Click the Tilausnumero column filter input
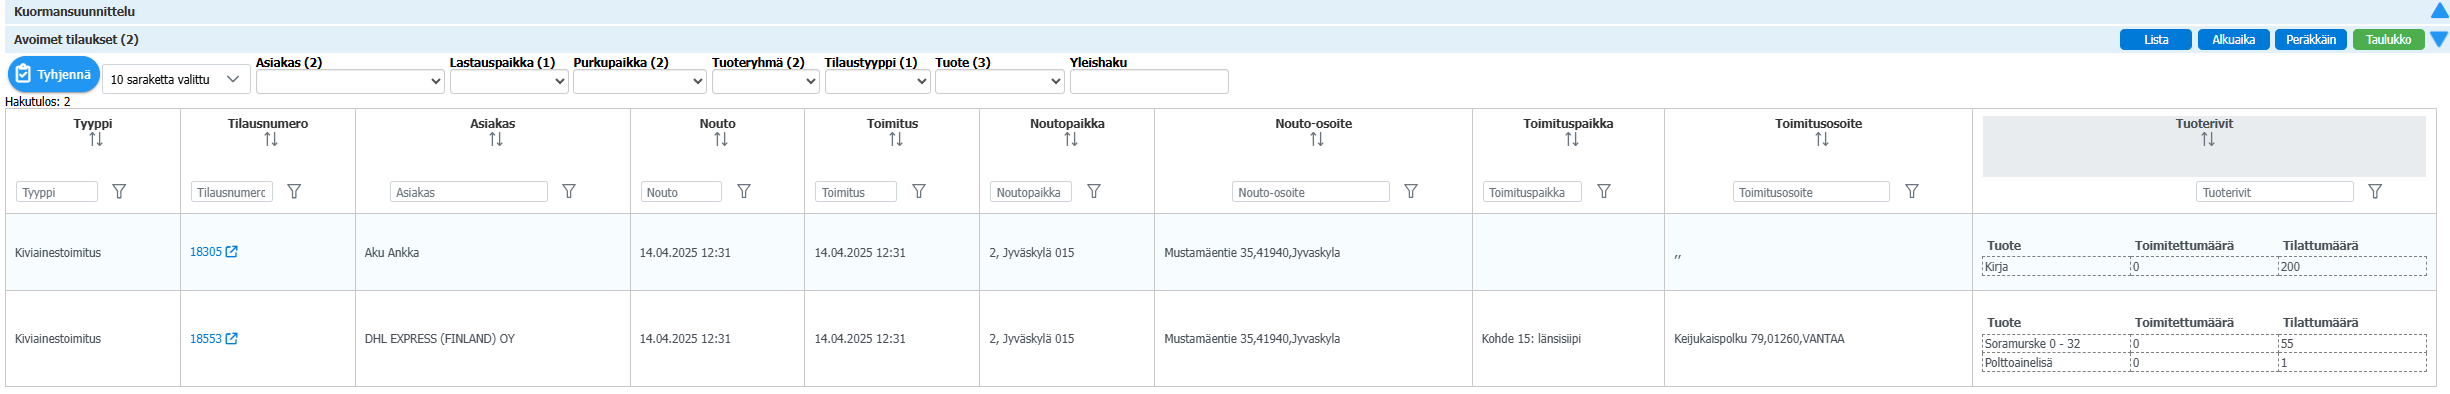This screenshot has height=394, width=2450. tap(232, 192)
